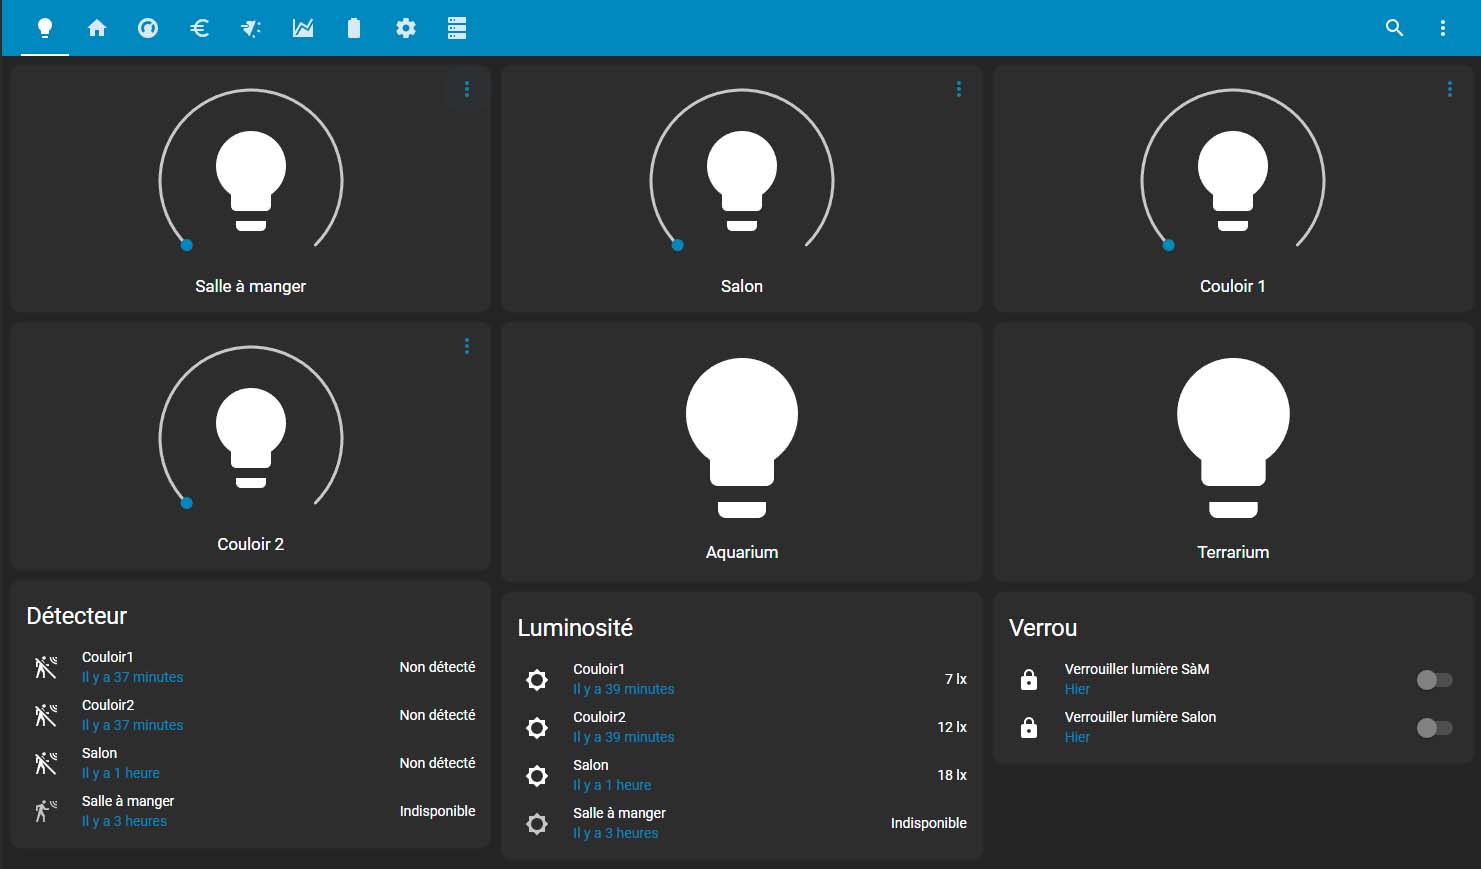Viewport: 1481px width, 869px height.
Task: Enable the Verrouiller lumière SàM switch
Action: click(1435, 680)
